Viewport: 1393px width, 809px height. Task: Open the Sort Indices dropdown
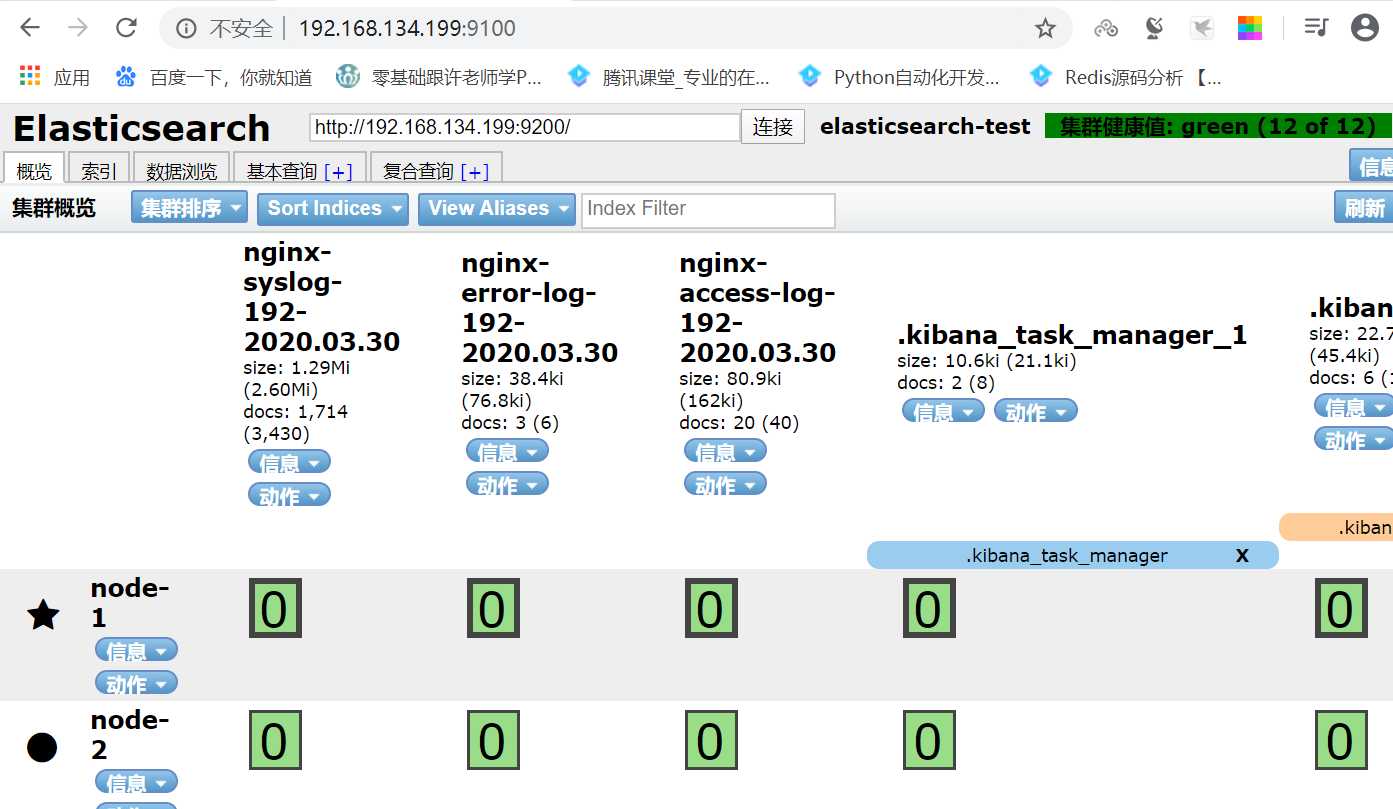point(333,208)
